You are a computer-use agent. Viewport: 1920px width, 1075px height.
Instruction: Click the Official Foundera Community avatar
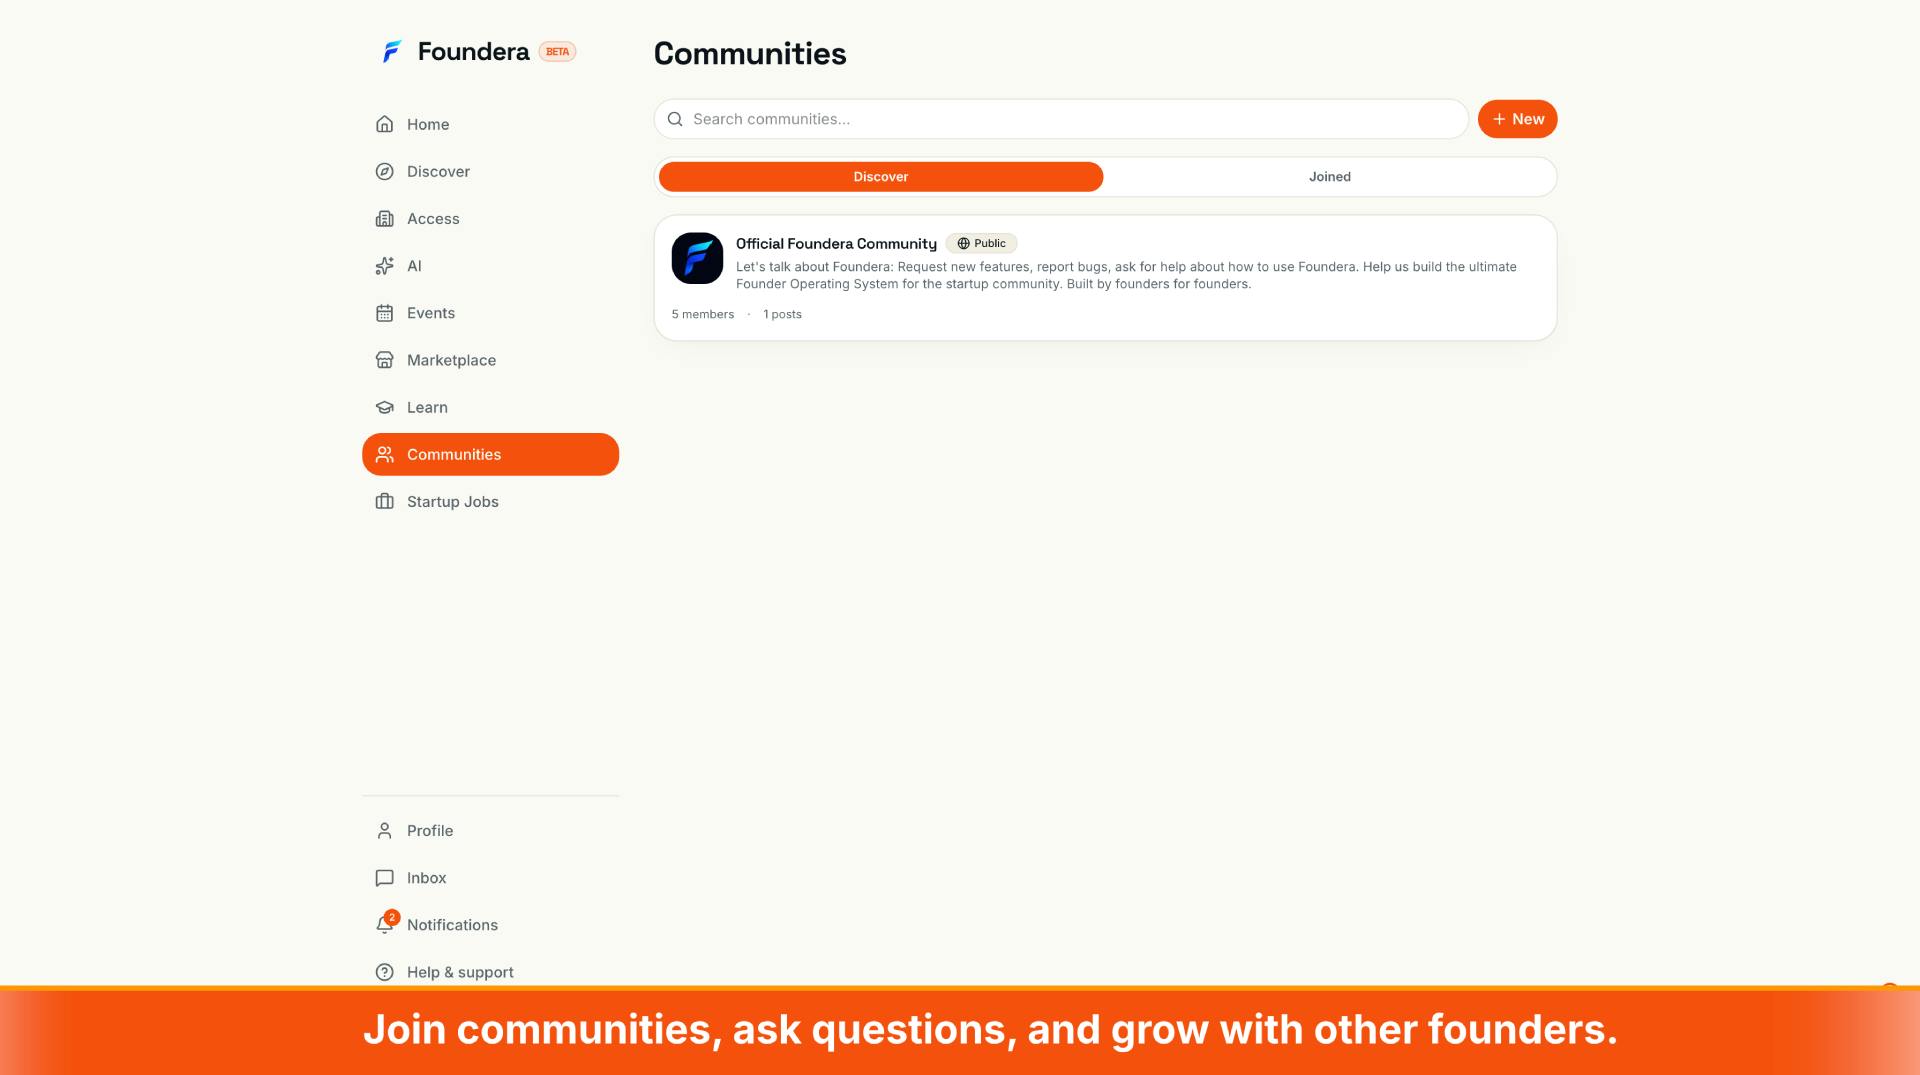[697, 258]
